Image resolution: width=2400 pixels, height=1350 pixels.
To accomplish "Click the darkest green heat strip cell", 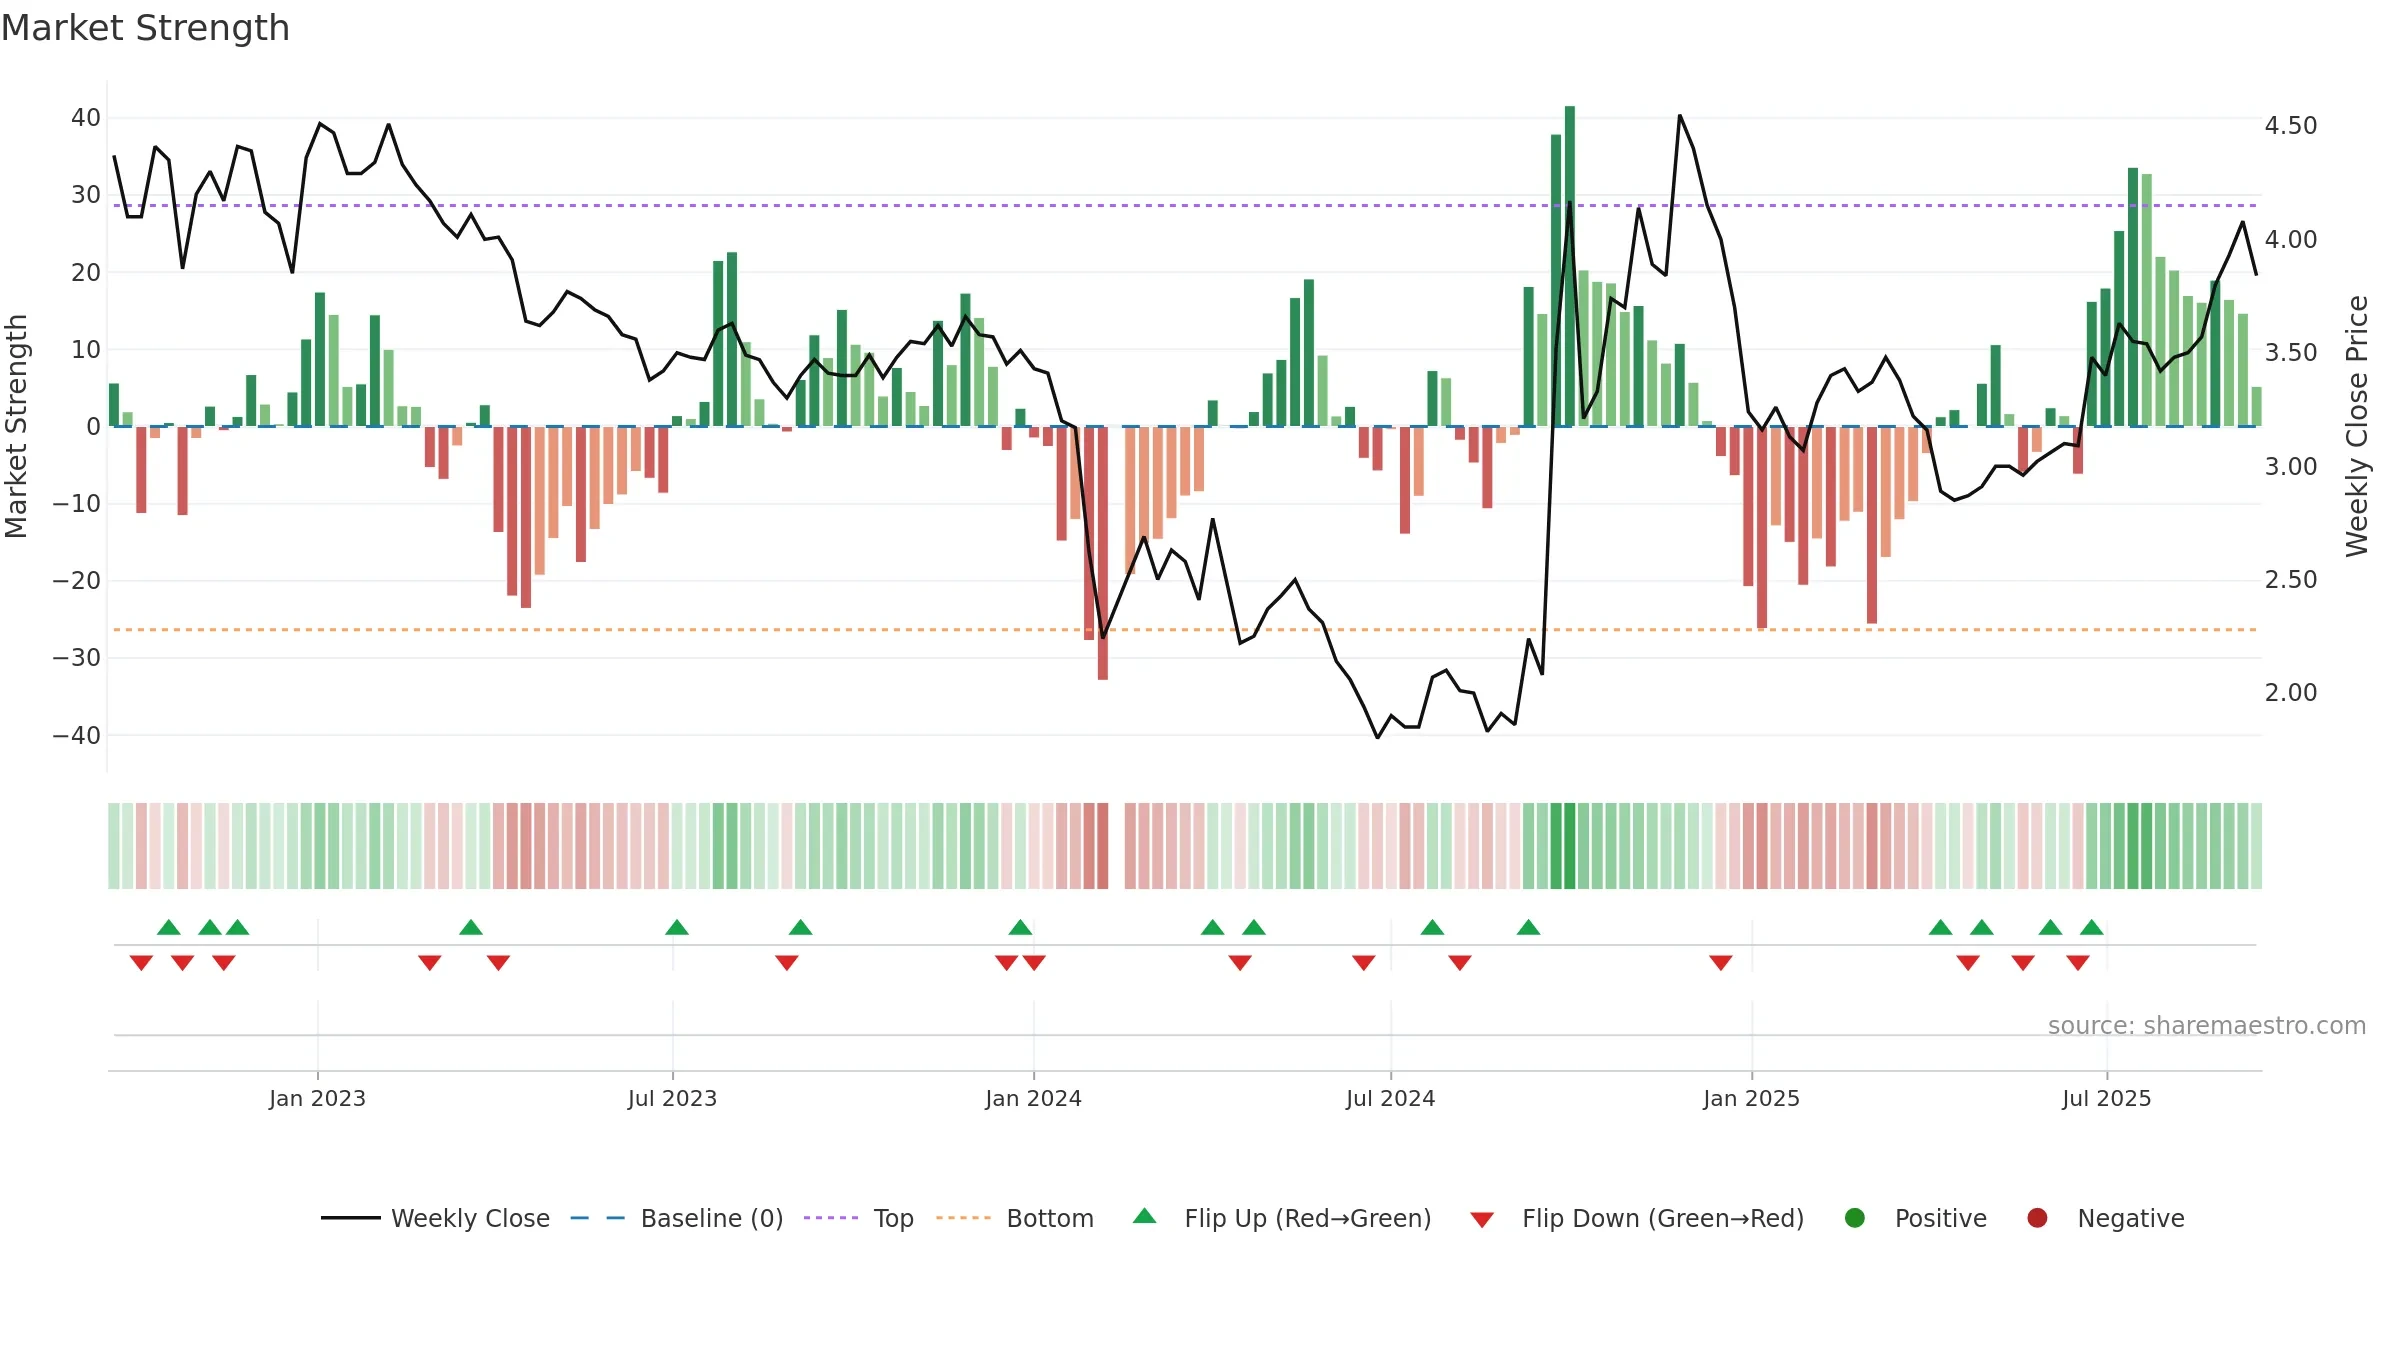I will pyautogui.click(x=1570, y=846).
